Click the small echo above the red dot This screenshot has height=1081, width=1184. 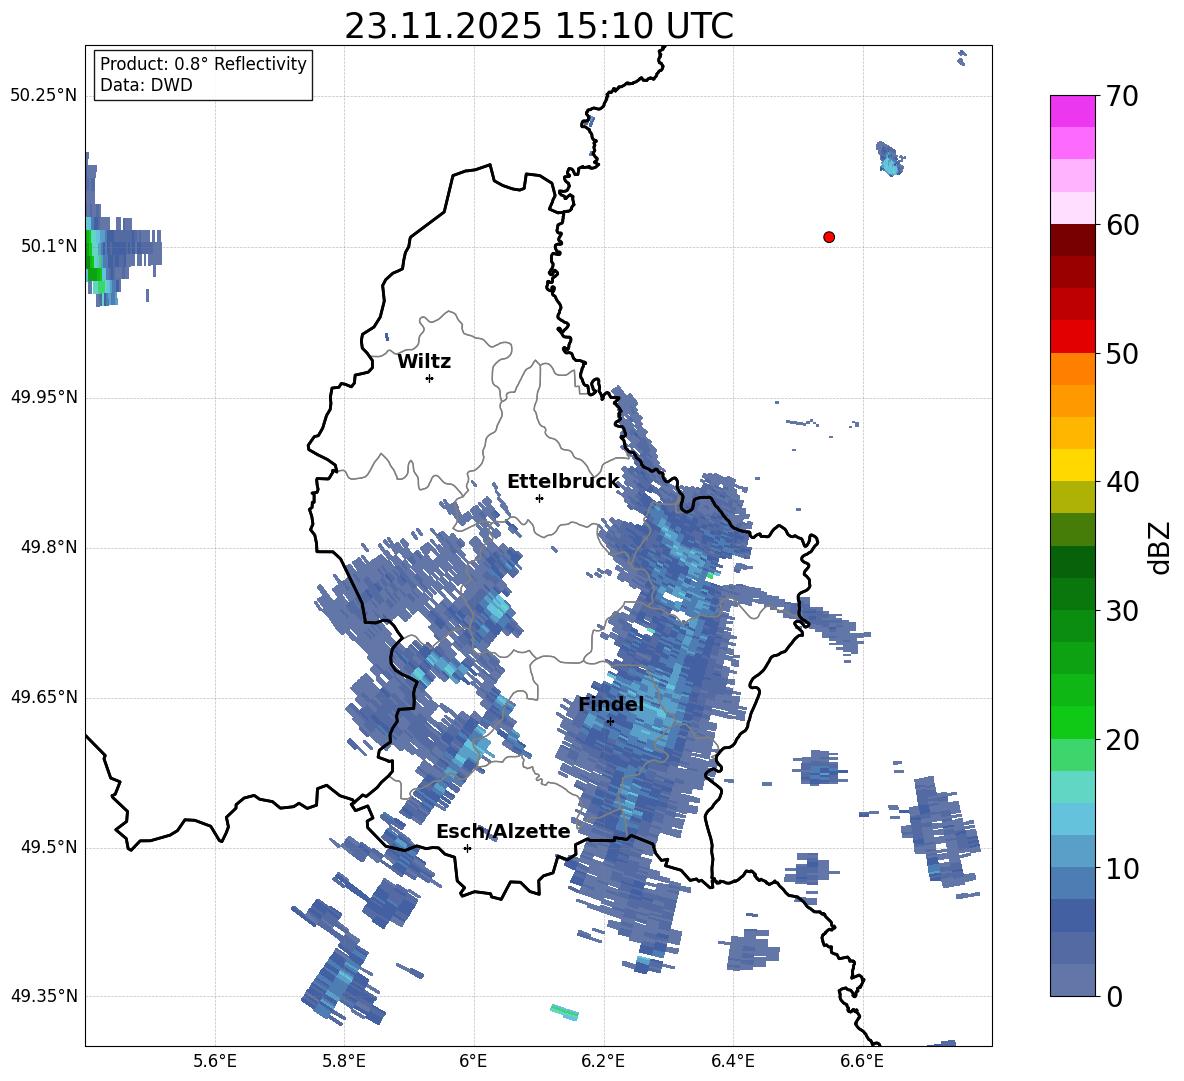890,159
